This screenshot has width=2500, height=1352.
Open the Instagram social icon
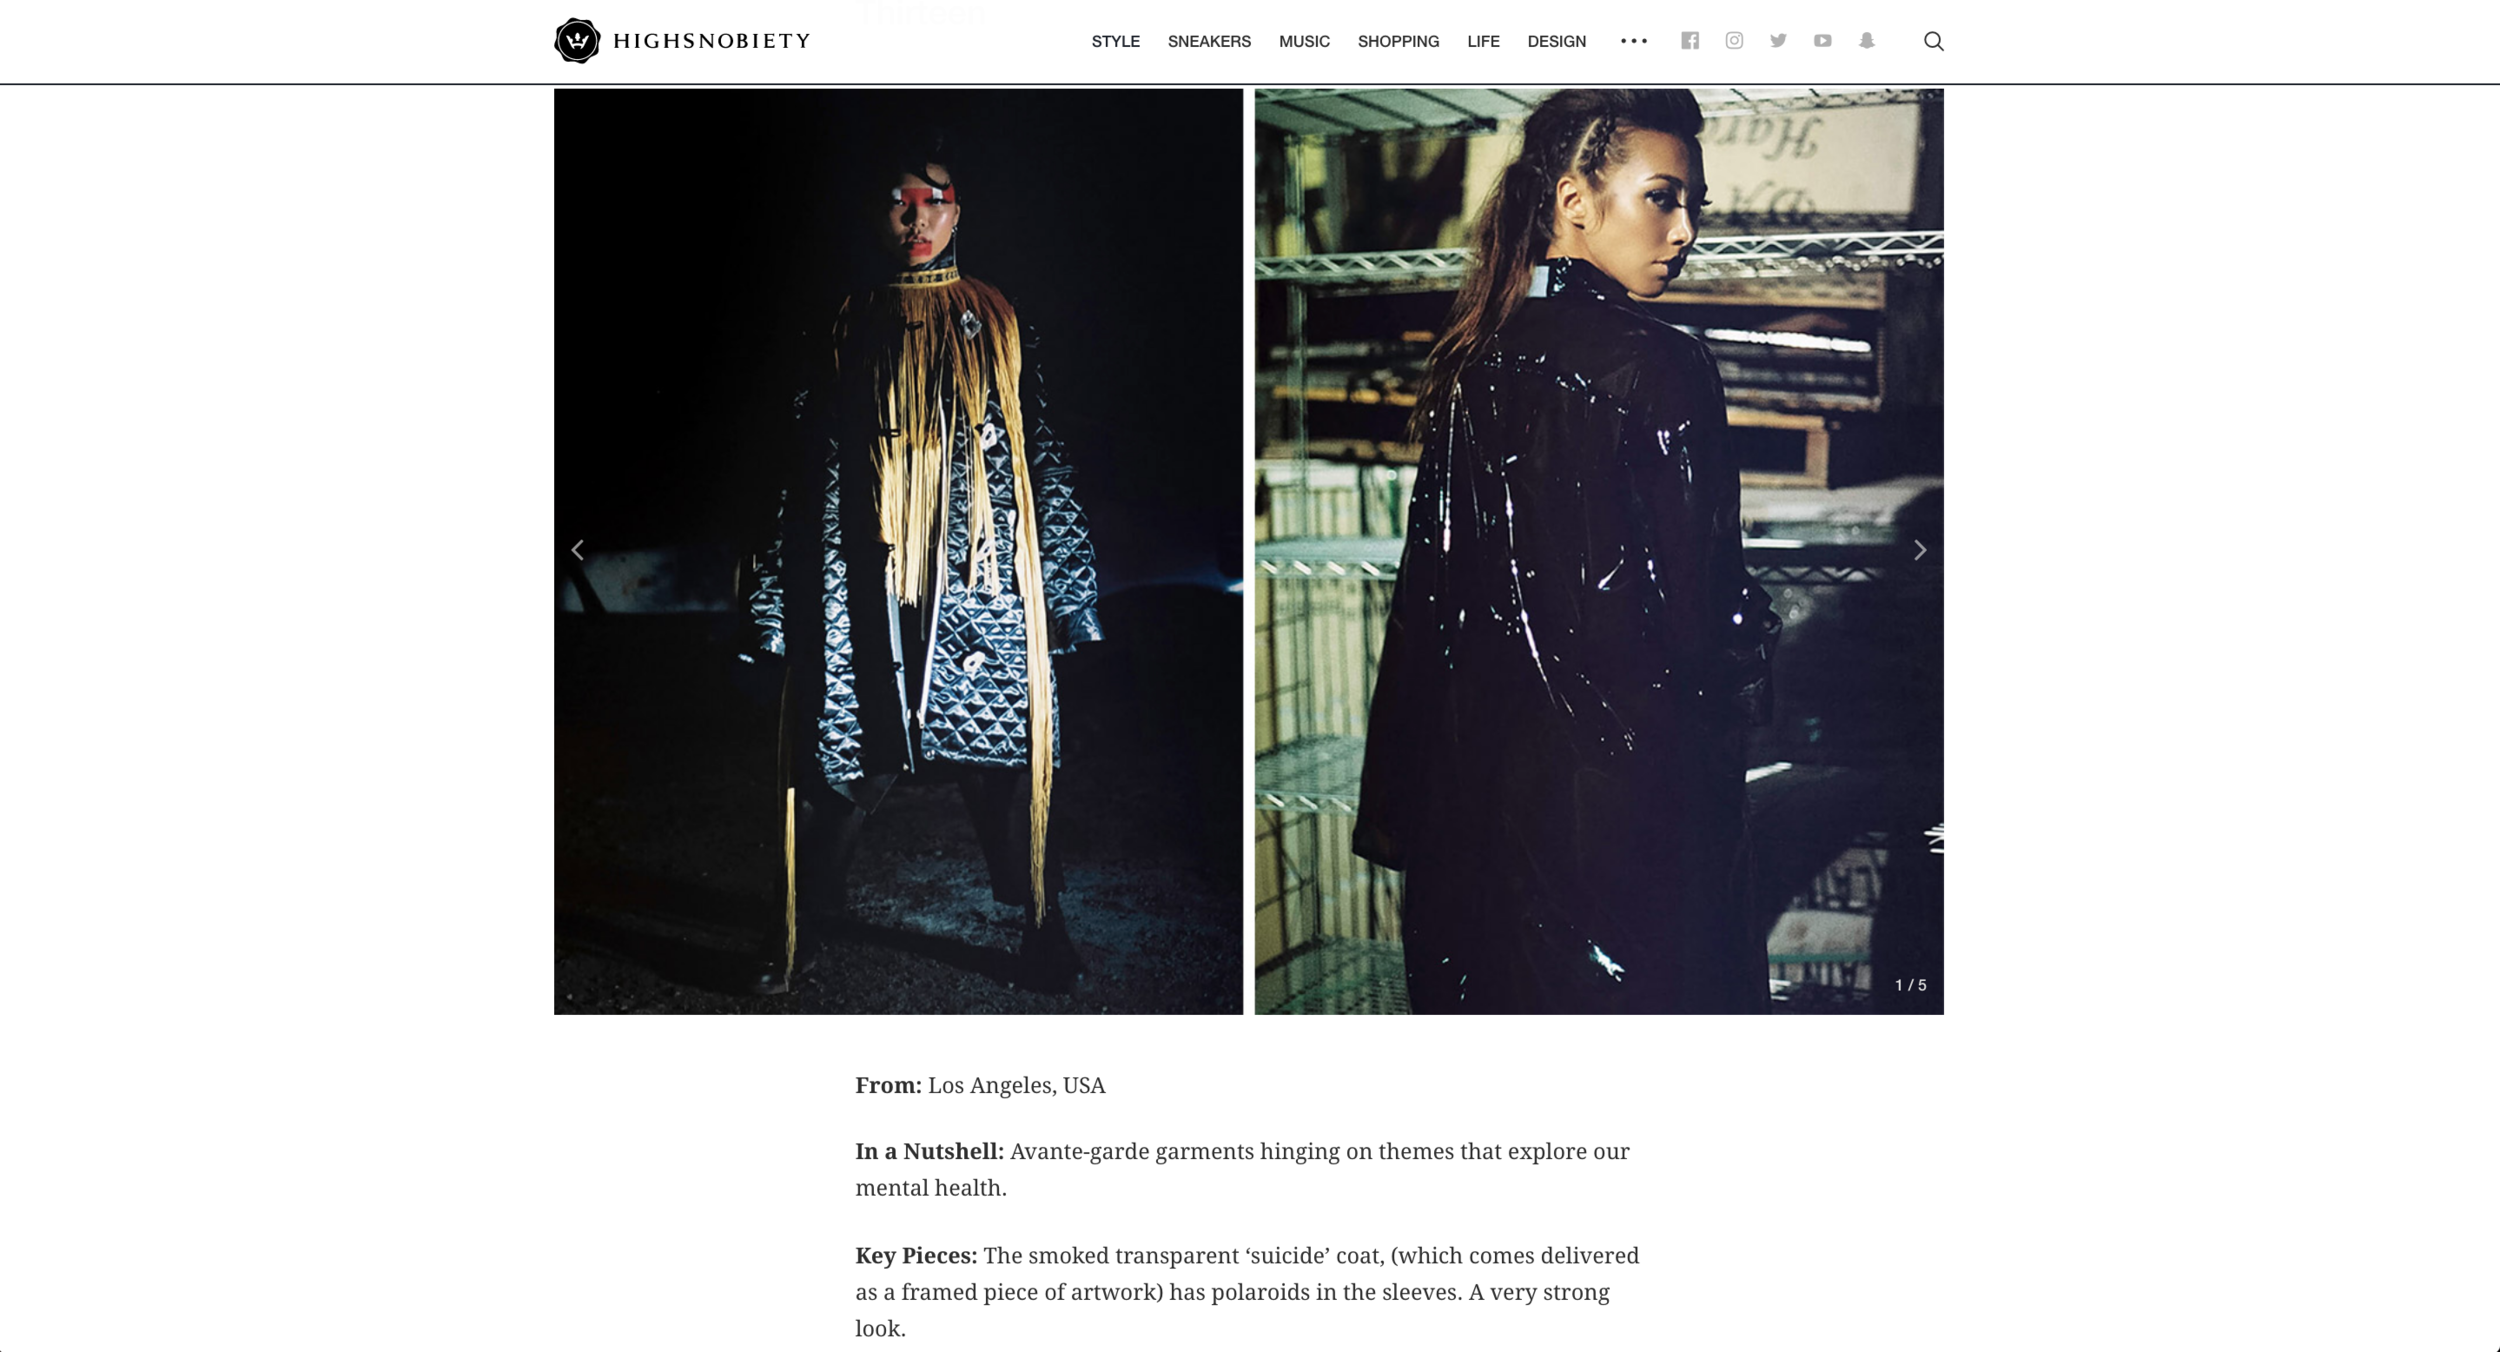[x=1734, y=41]
